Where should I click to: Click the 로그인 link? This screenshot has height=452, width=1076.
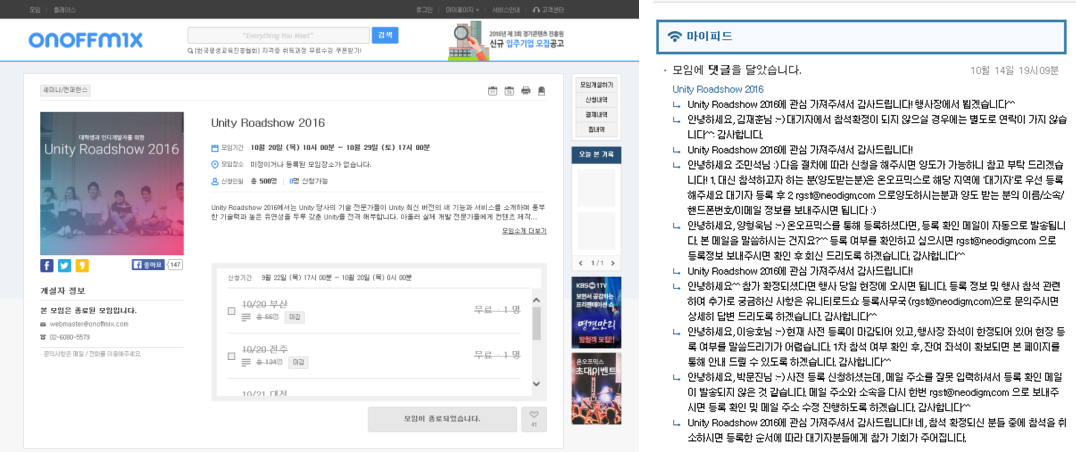pyautogui.click(x=423, y=9)
